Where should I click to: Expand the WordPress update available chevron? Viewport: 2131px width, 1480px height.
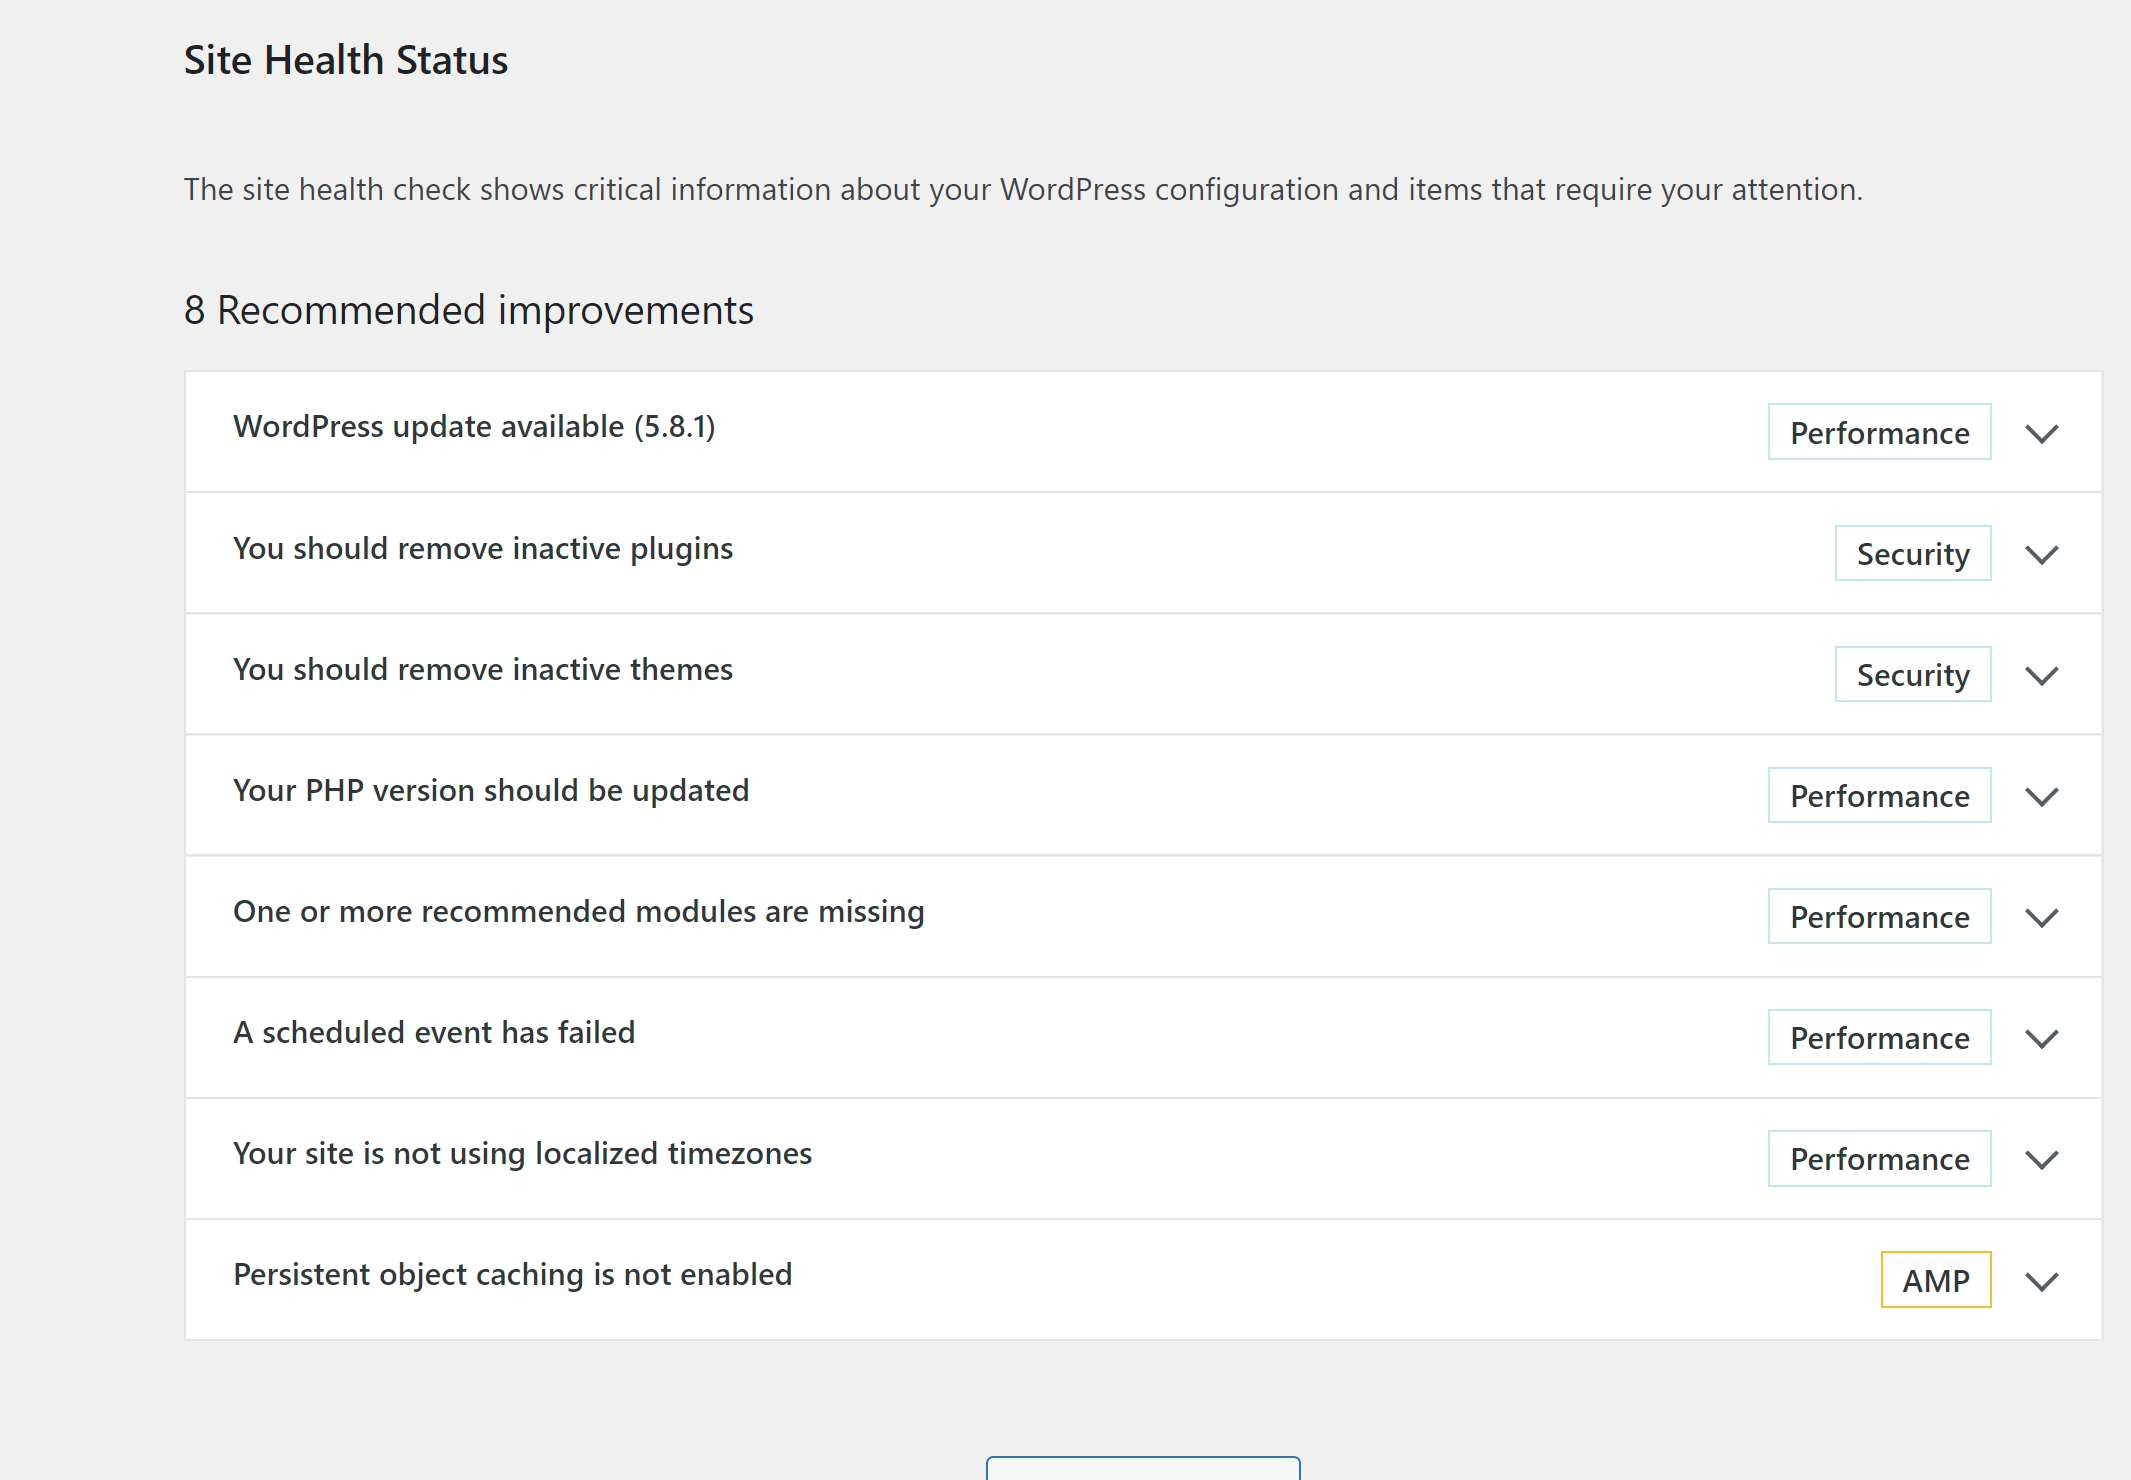(2041, 434)
